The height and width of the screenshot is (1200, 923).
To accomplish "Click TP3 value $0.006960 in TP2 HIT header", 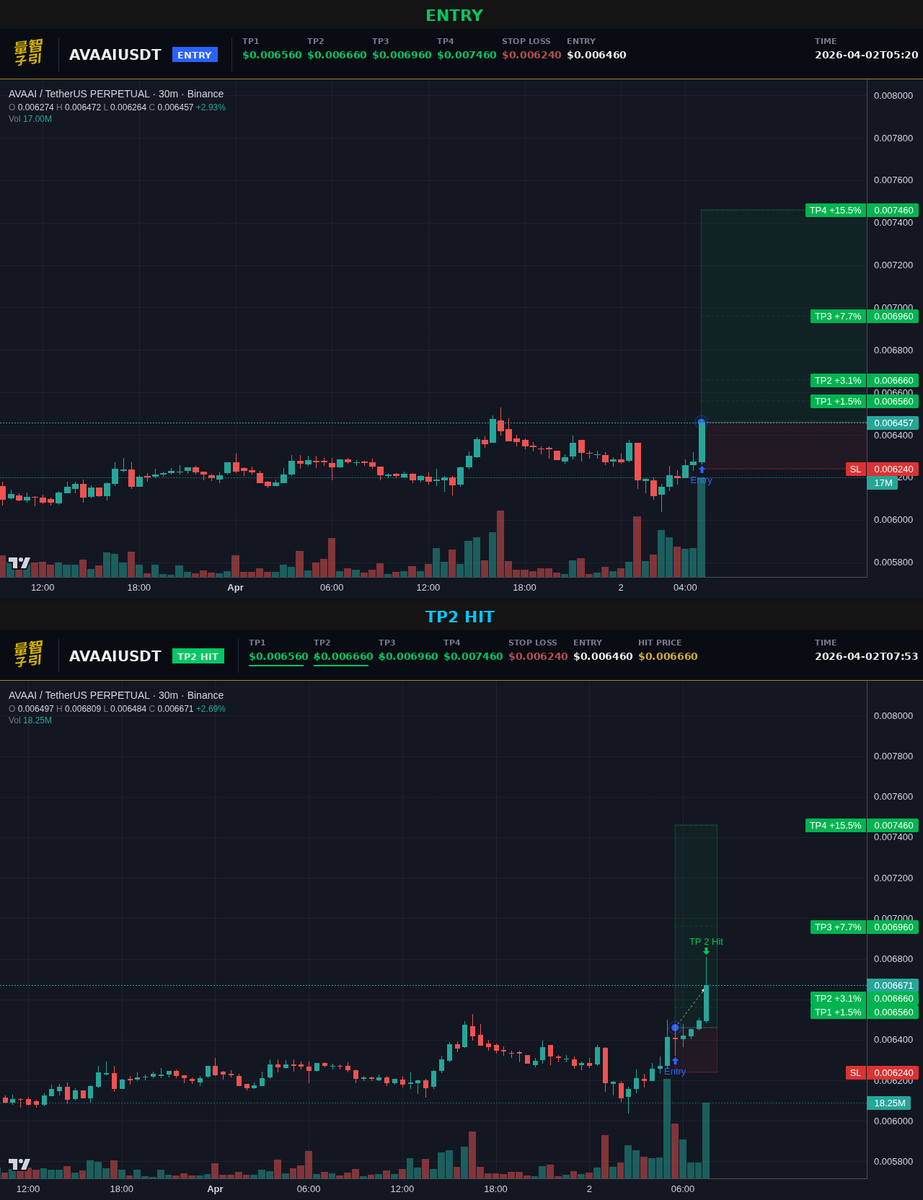I will [408, 656].
